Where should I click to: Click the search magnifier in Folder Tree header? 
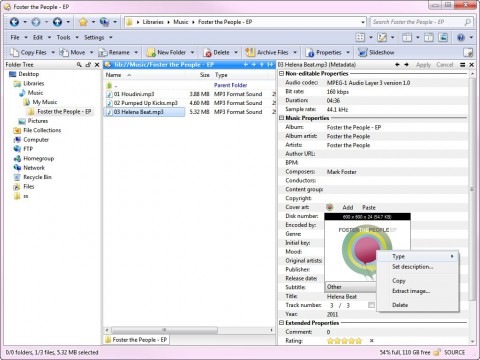79,65
